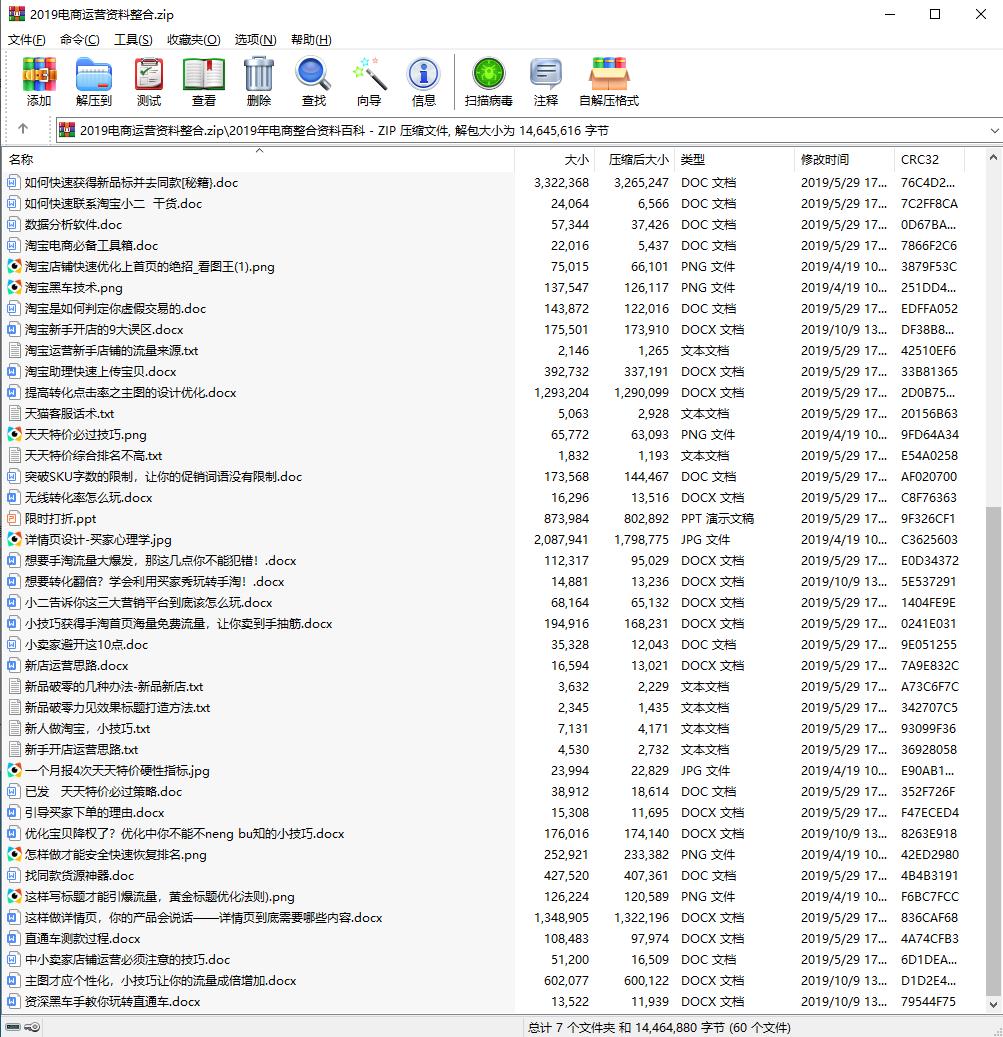1003x1037 pixels.
Task: Select file 淘宝助理快速上传宝贝.docx
Action: (100, 372)
